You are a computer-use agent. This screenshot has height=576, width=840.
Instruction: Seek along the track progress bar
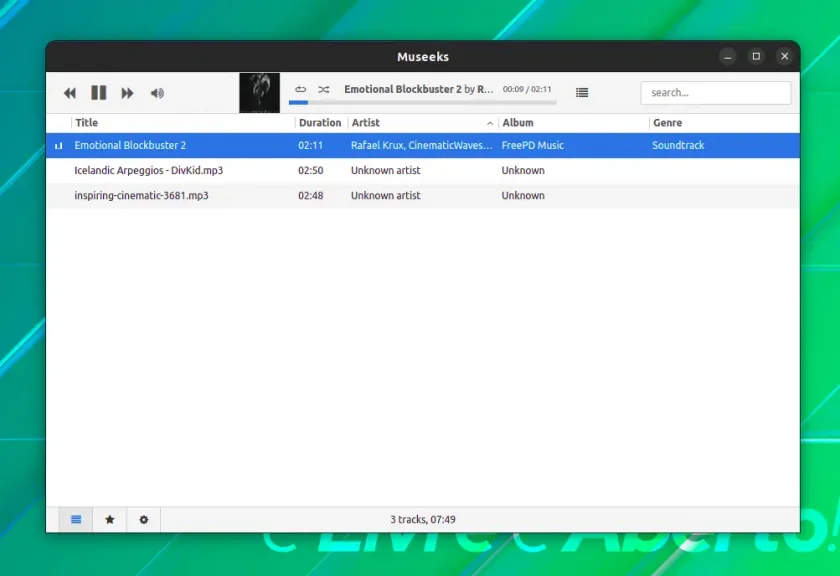tap(422, 102)
